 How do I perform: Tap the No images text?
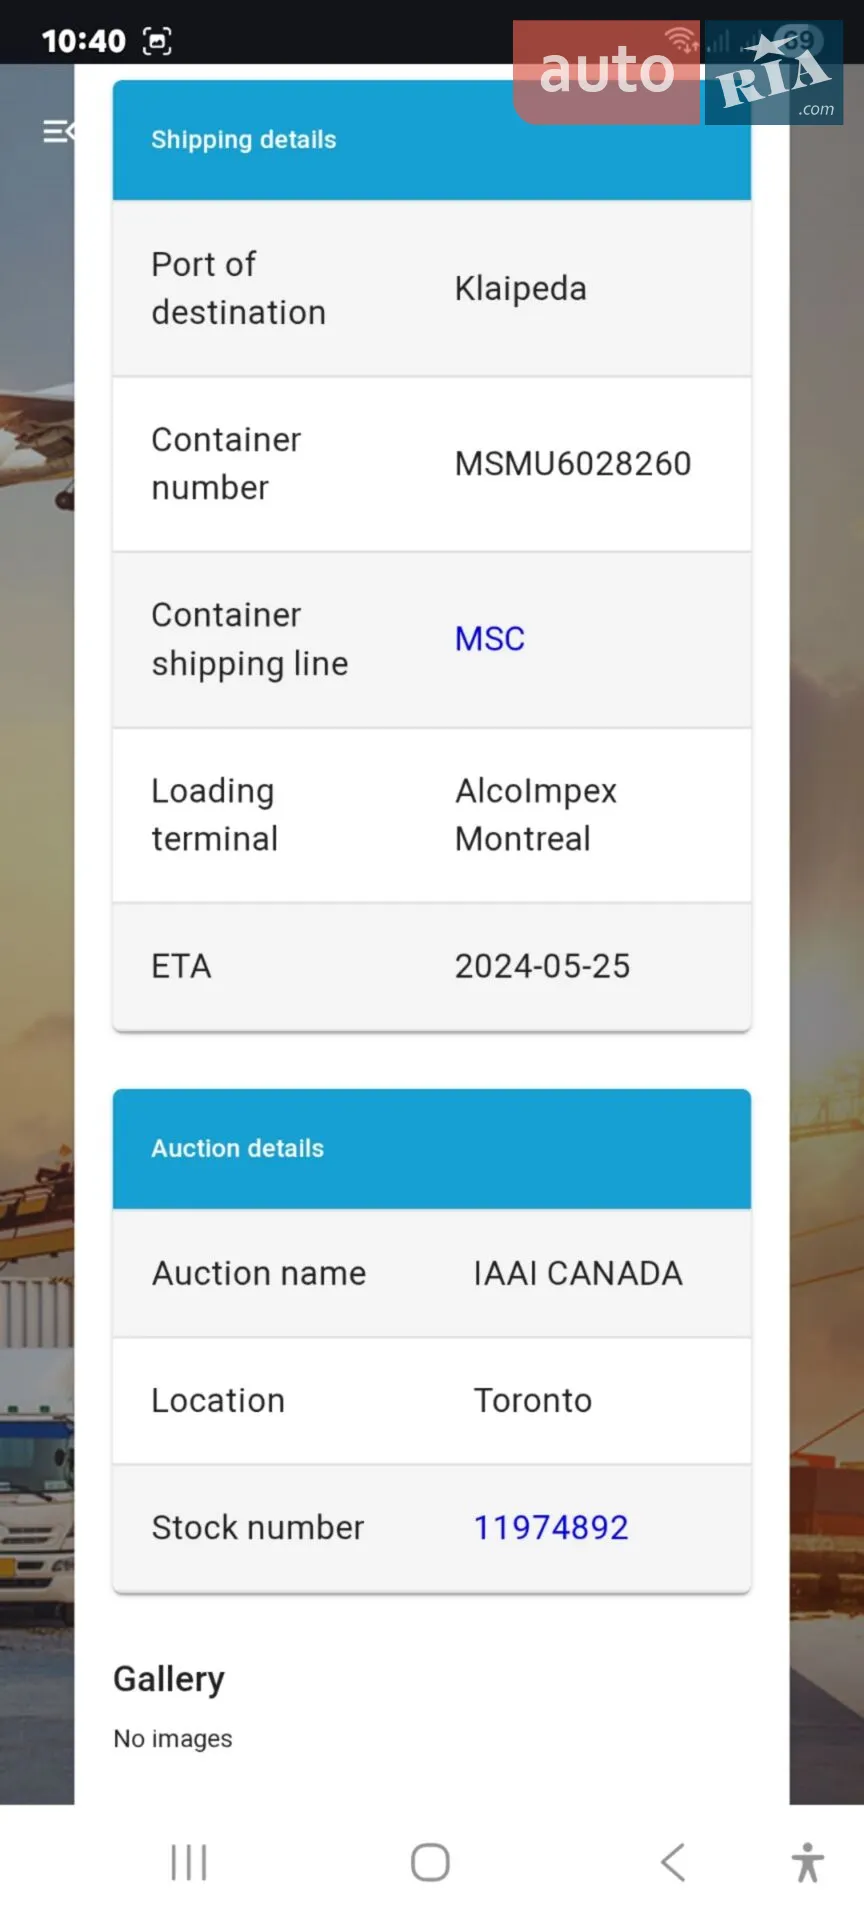(173, 1739)
